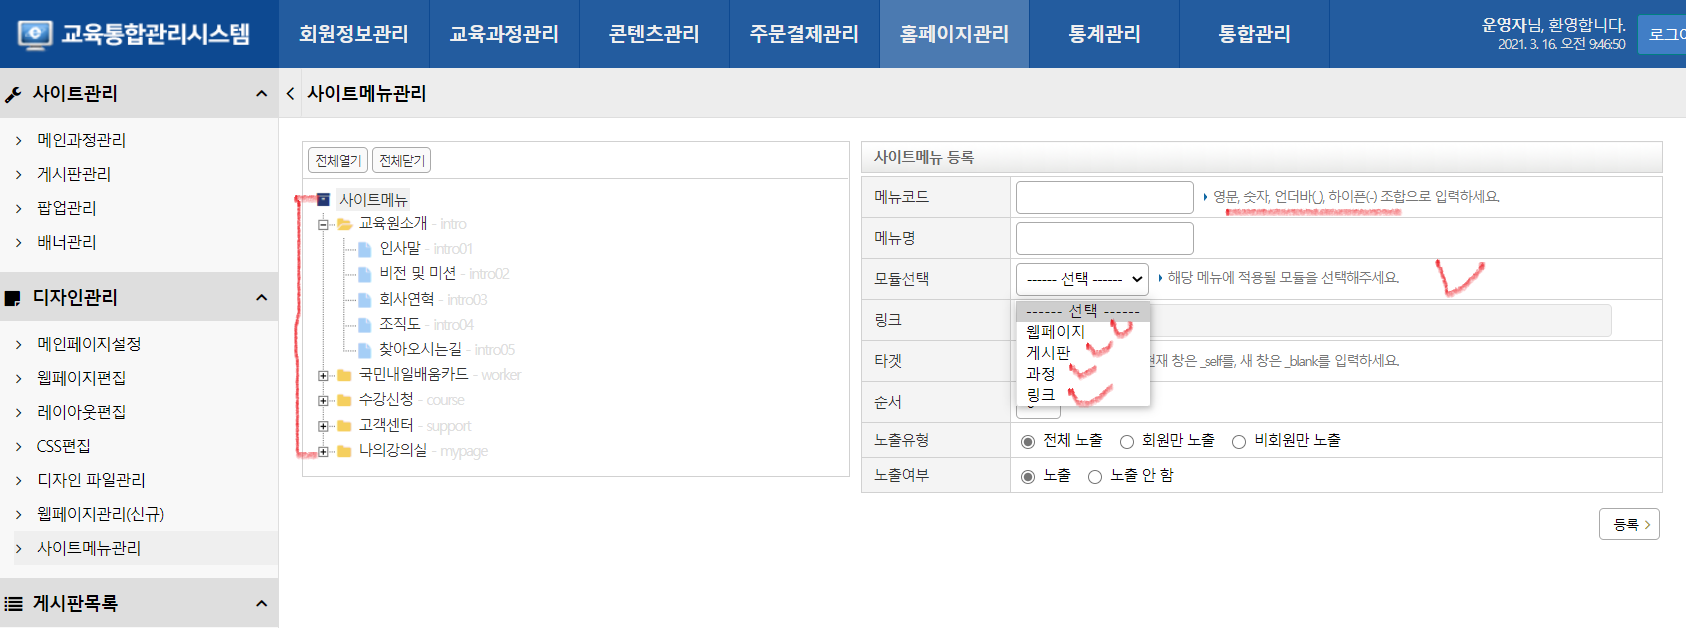Open the 통계관리 top menu

pyautogui.click(x=1104, y=34)
